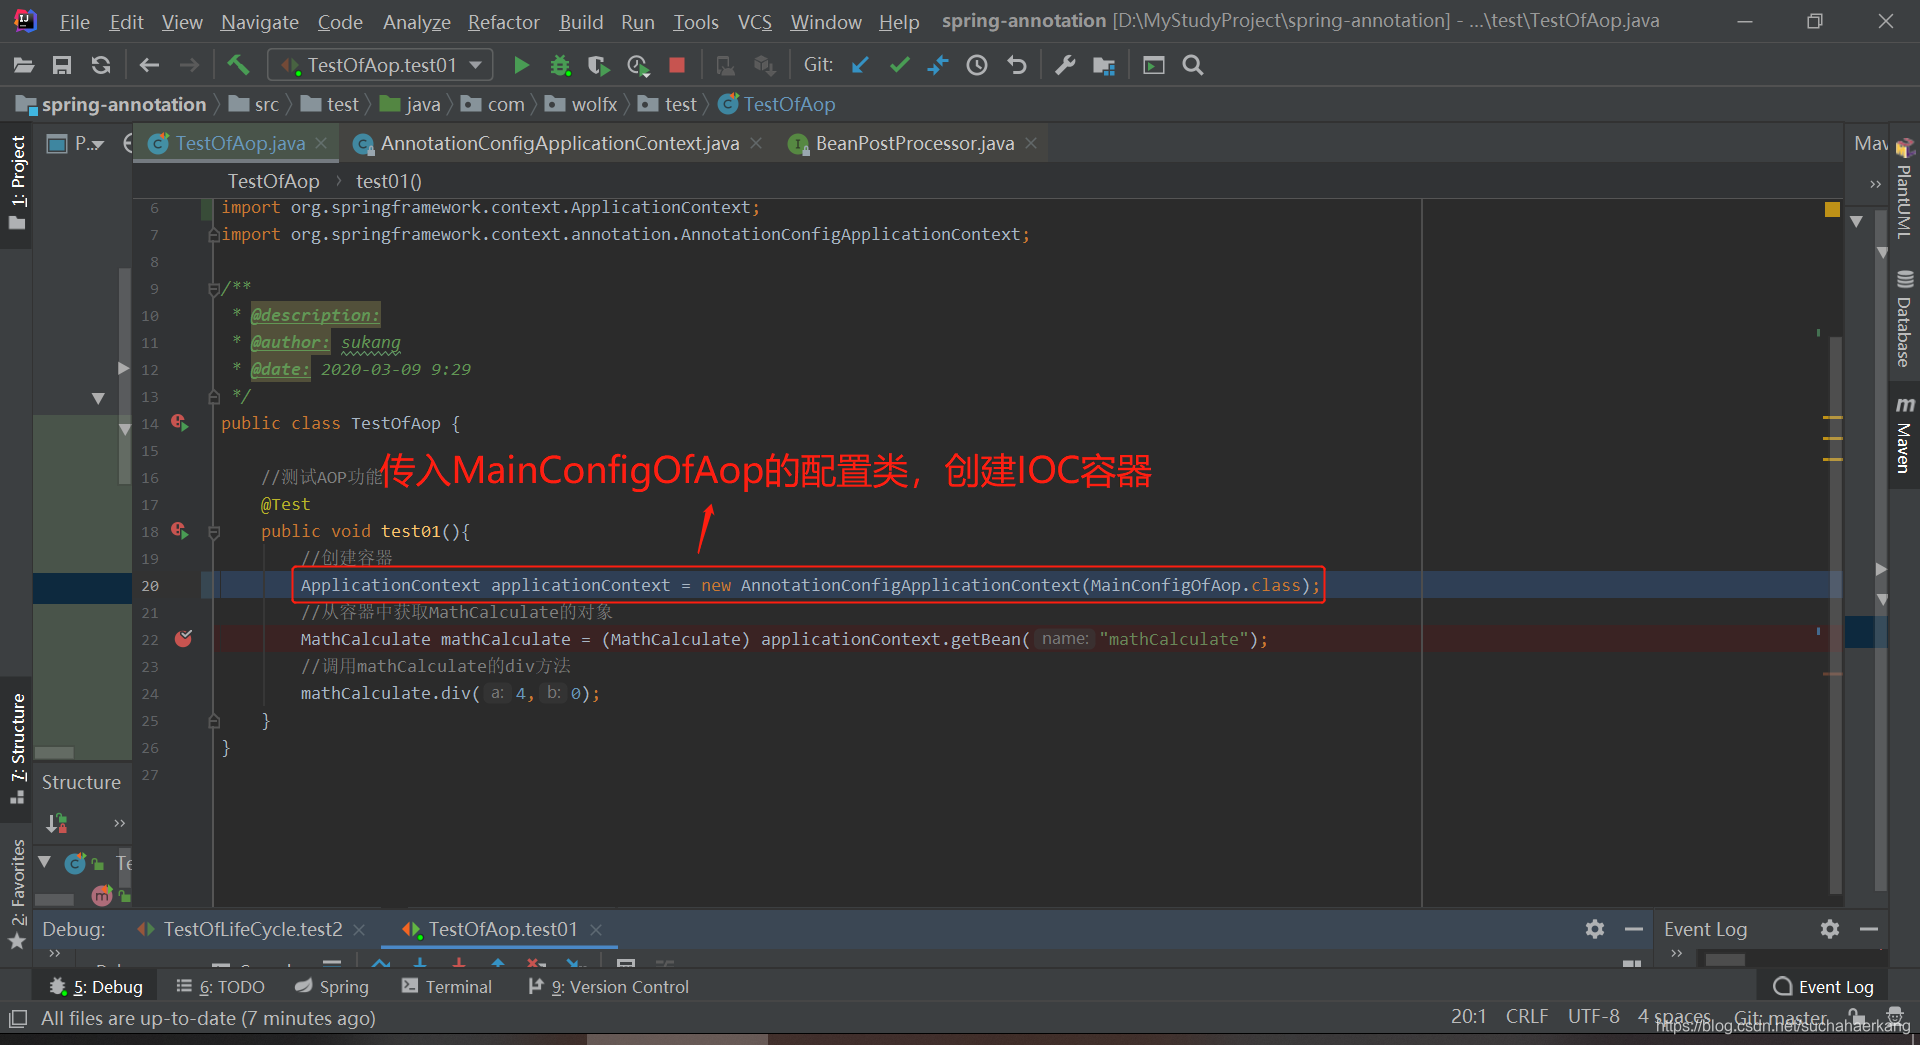The width and height of the screenshot is (1920, 1045).
Task: Click the spring-annotation breadcrumb
Action: [123, 104]
